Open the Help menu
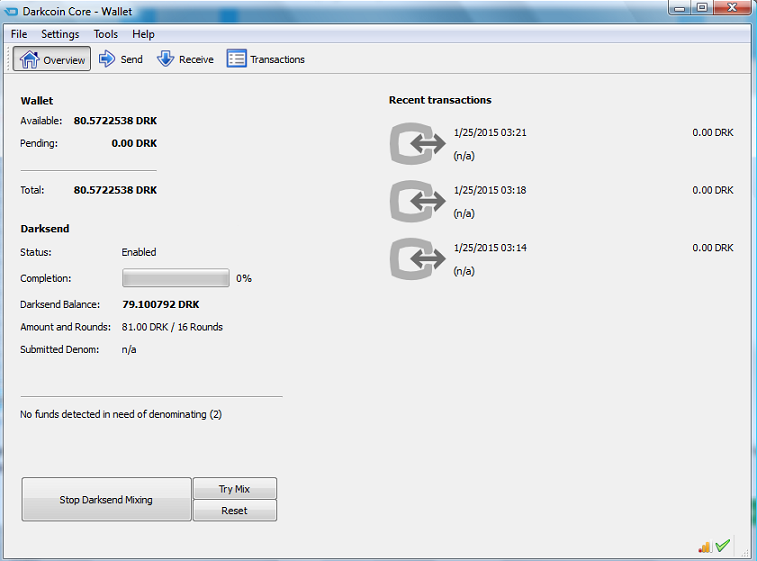 [x=143, y=34]
